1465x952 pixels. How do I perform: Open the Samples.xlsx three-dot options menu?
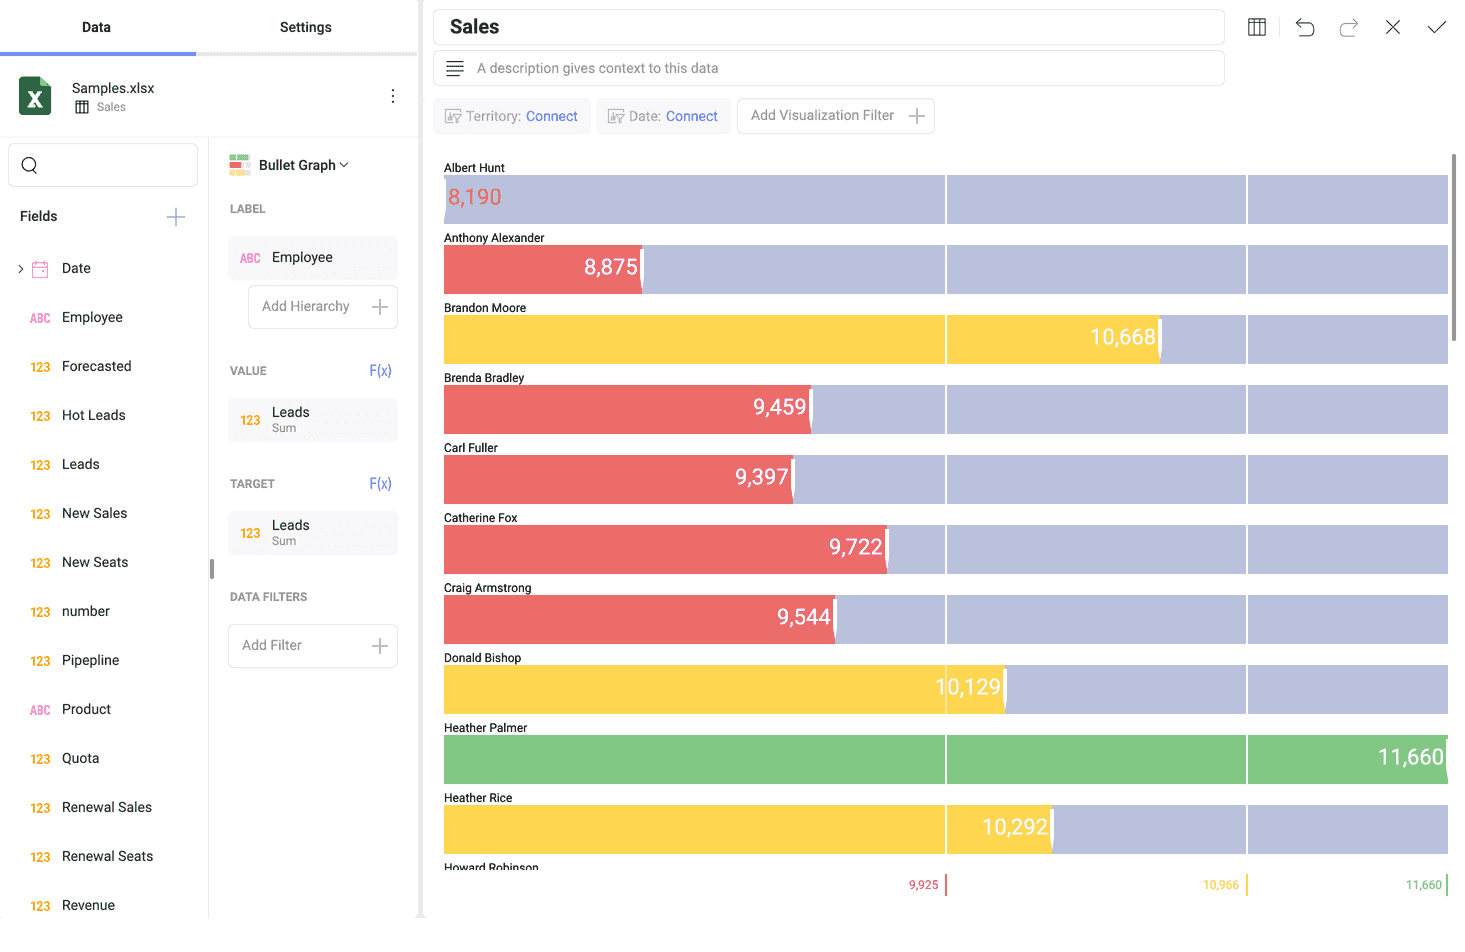point(393,96)
